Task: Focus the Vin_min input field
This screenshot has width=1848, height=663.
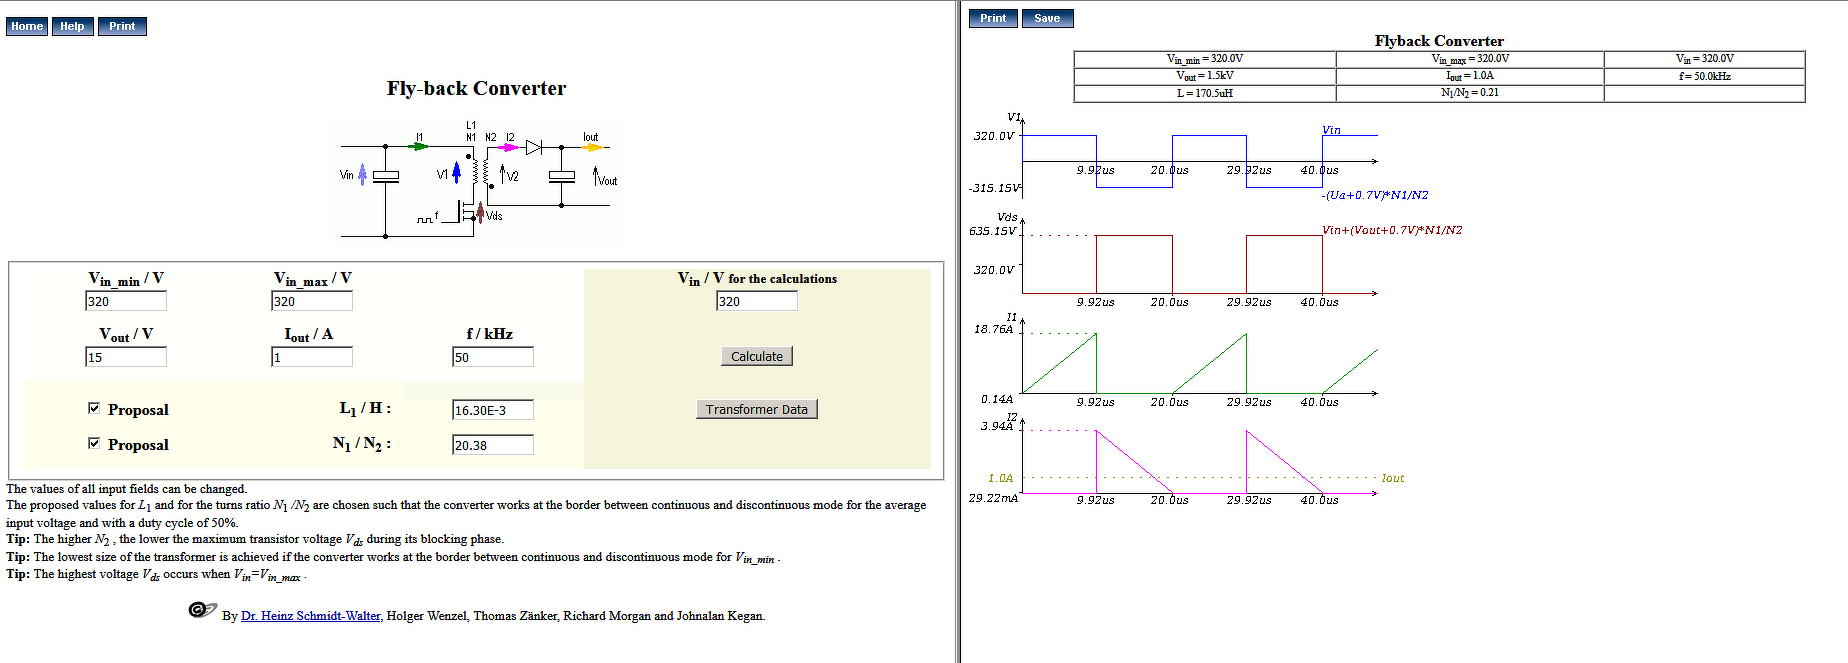Action: click(126, 301)
